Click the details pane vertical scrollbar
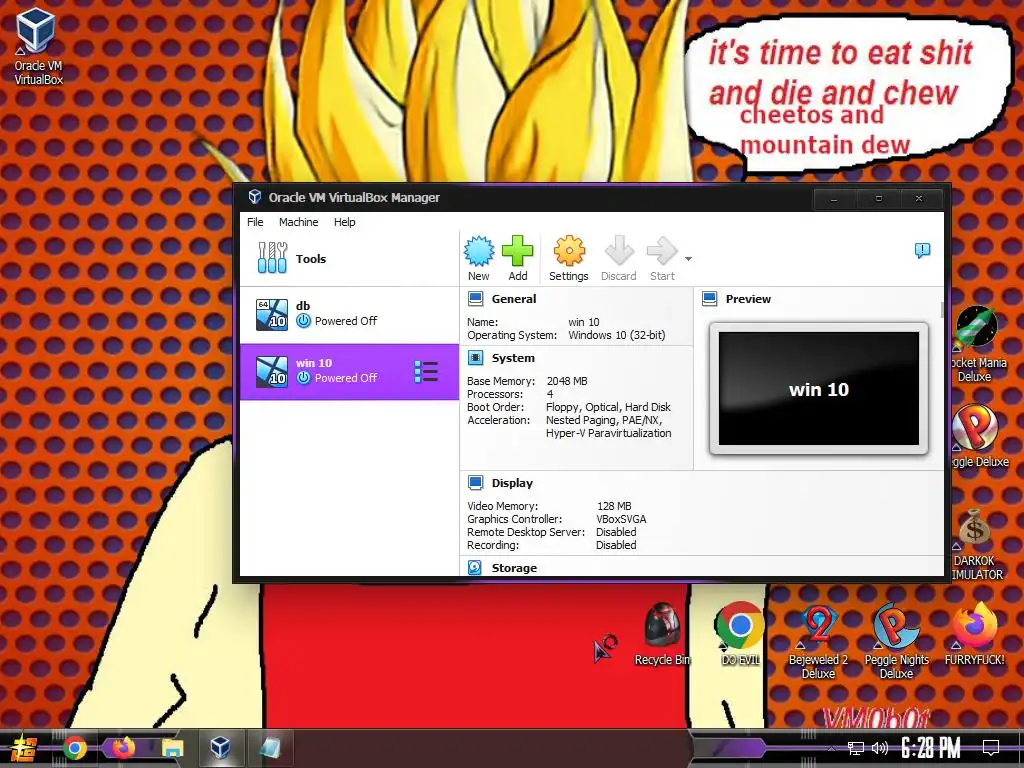This screenshot has height=768, width=1024. pos(942,310)
